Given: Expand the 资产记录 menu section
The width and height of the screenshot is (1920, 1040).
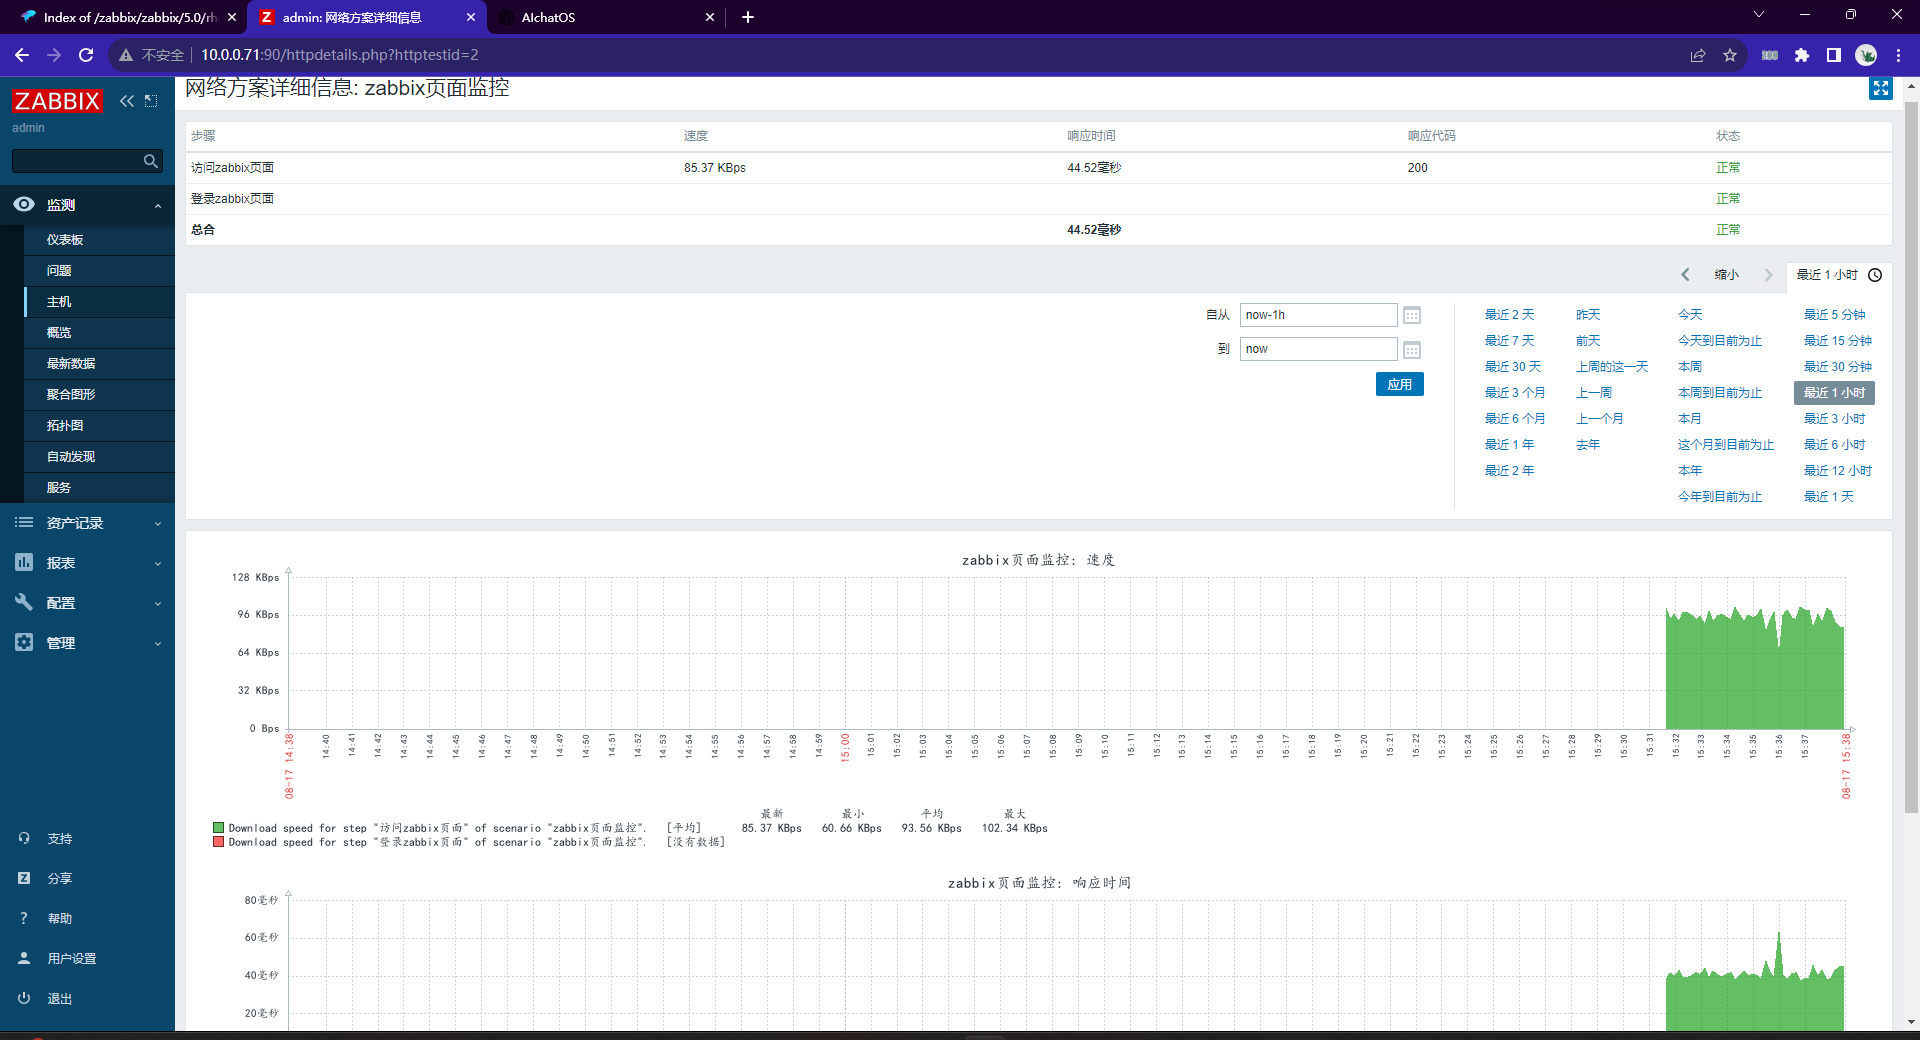Looking at the screenshot, I should (158, 523).
